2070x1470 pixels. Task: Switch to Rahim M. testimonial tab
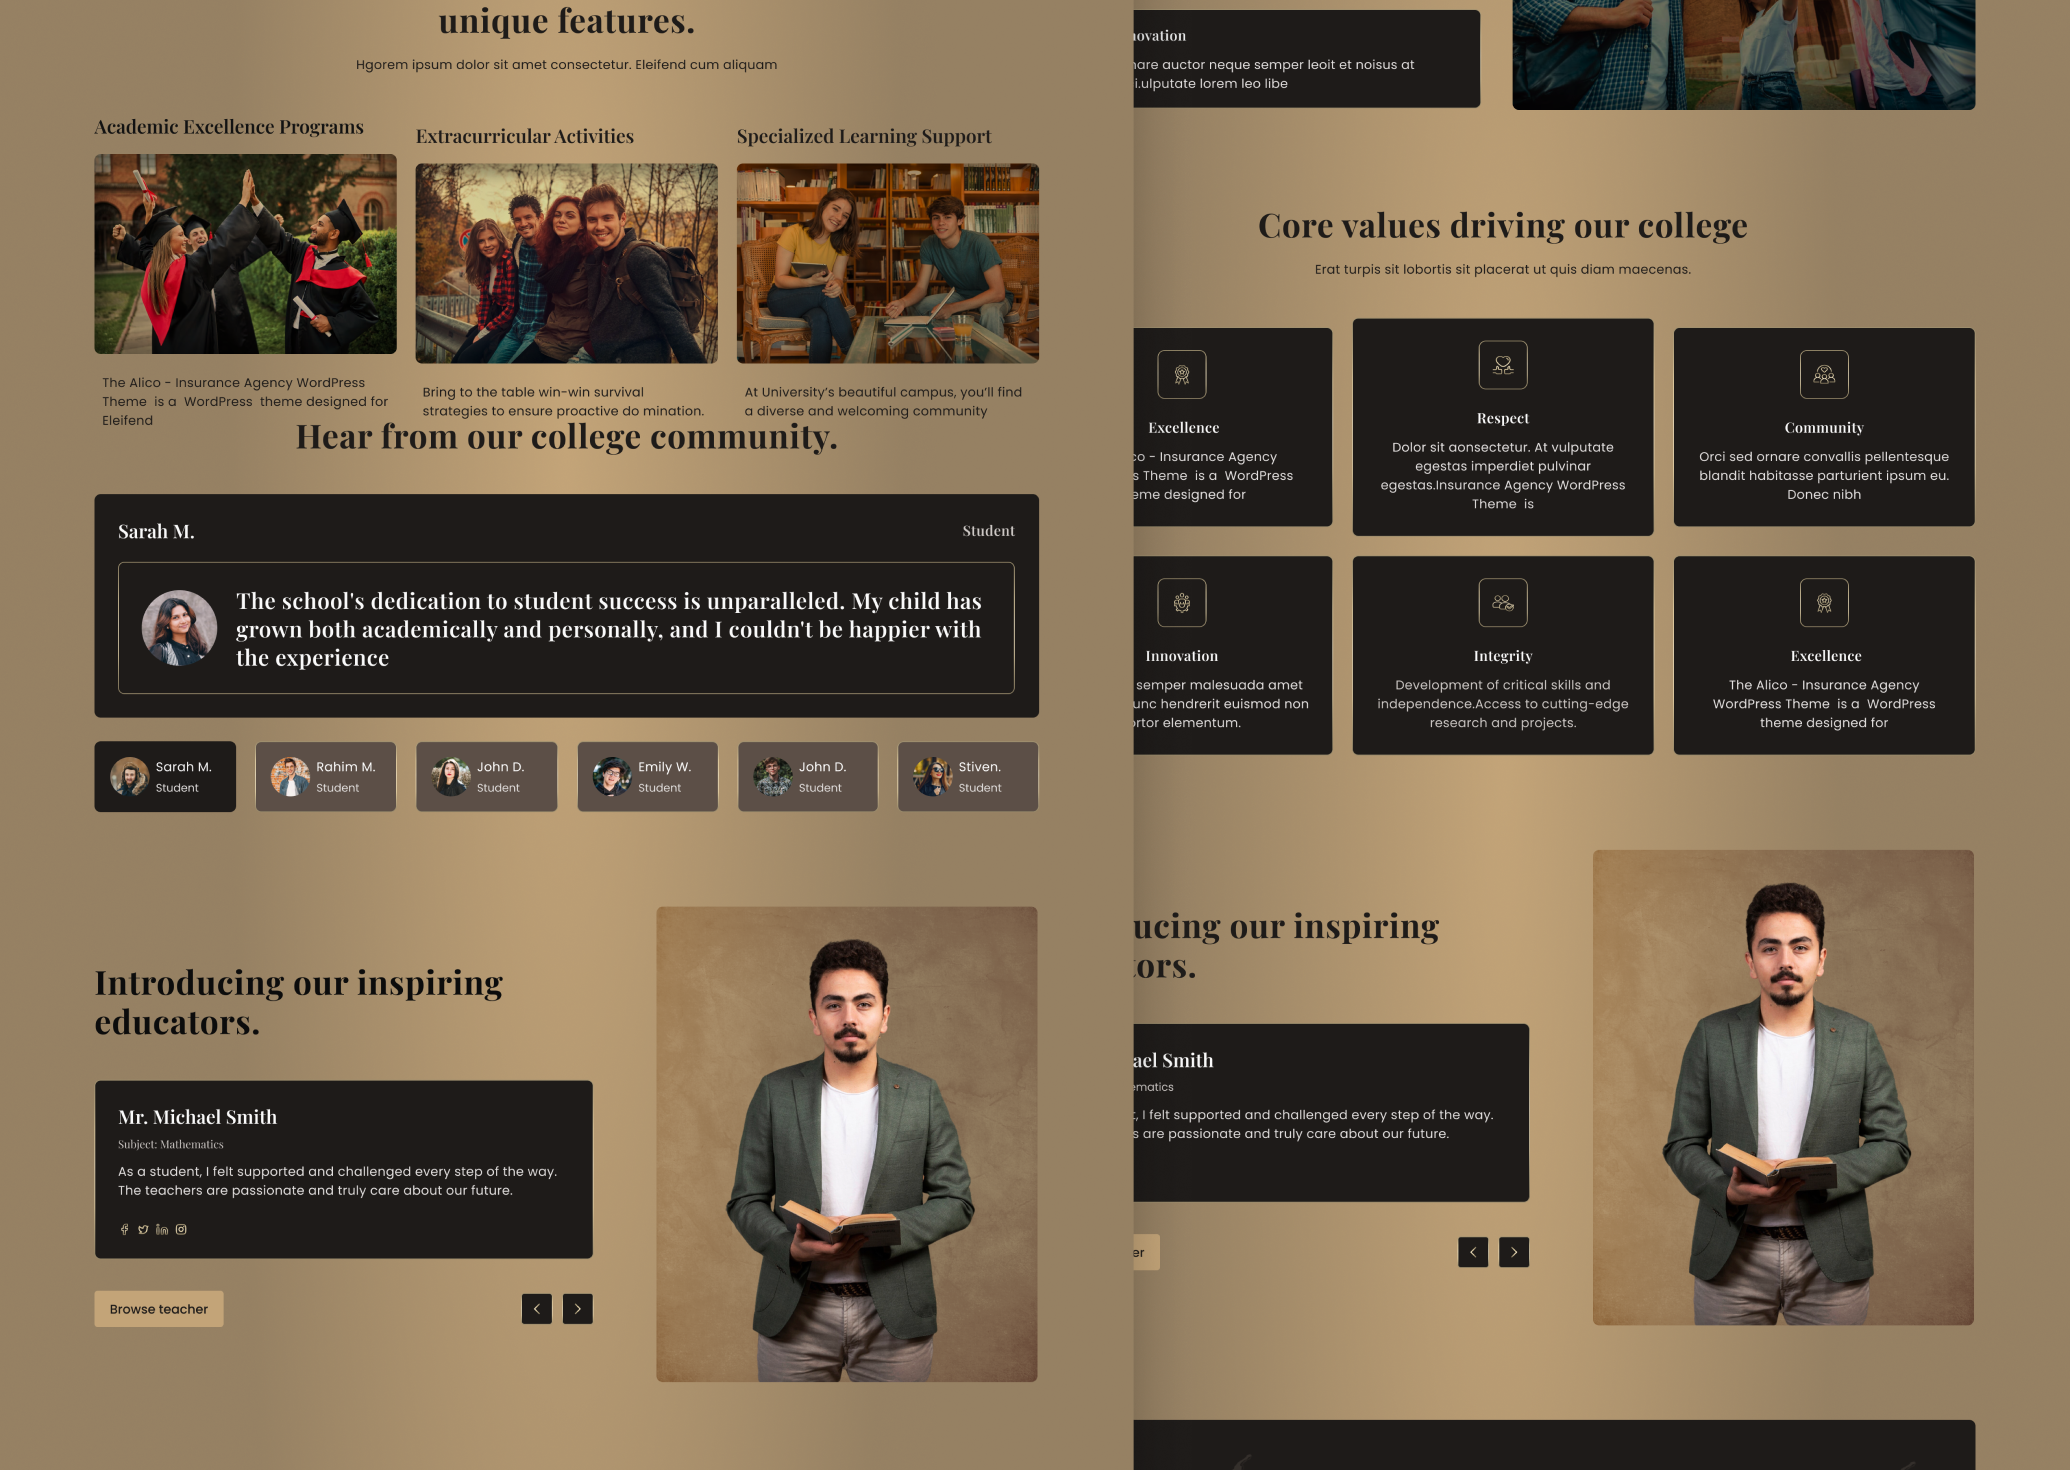tap(326, 776)
